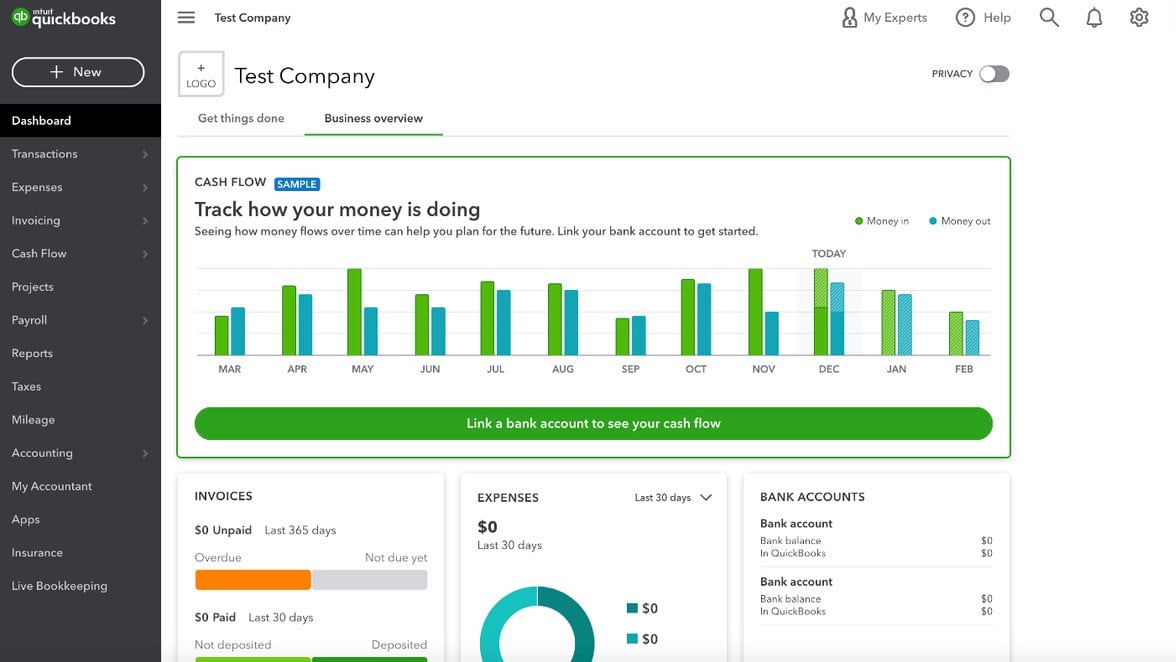Viewport: 1176px width, 662px height.
Task: Click the DEC bars in chart
Action: [x=829, y=312]
